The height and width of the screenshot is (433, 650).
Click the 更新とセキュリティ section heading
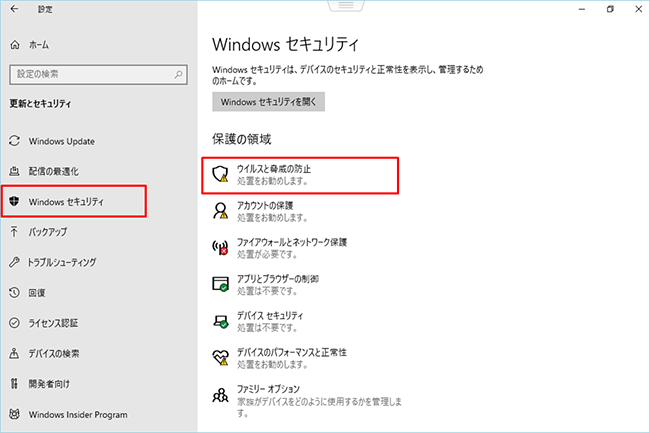tap(40, 104)
